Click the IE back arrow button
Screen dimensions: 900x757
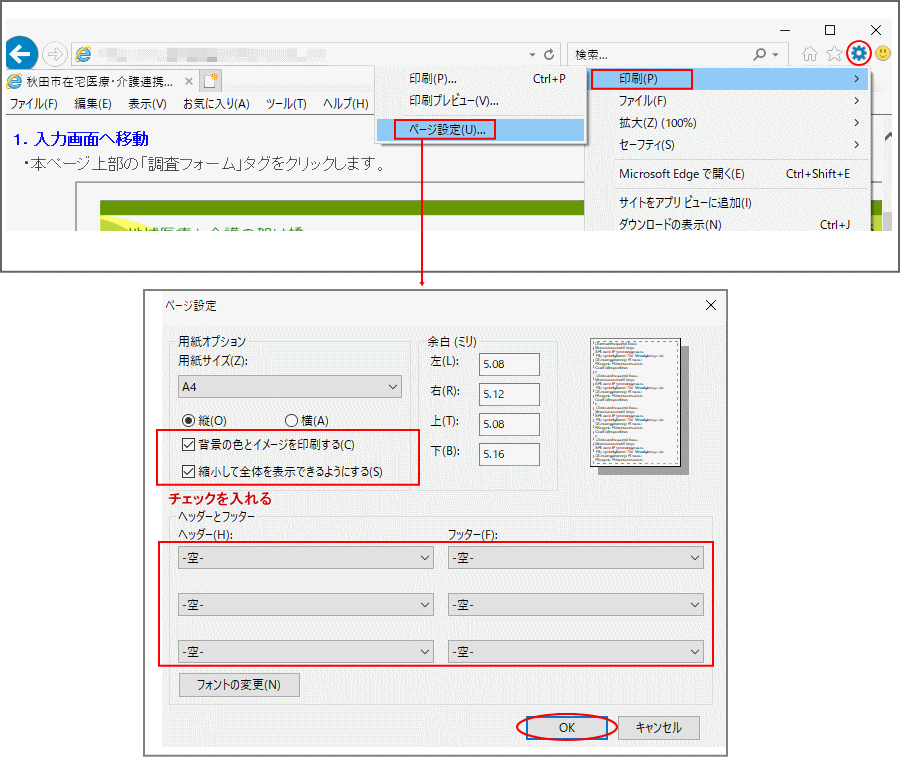tap(21, 53)
